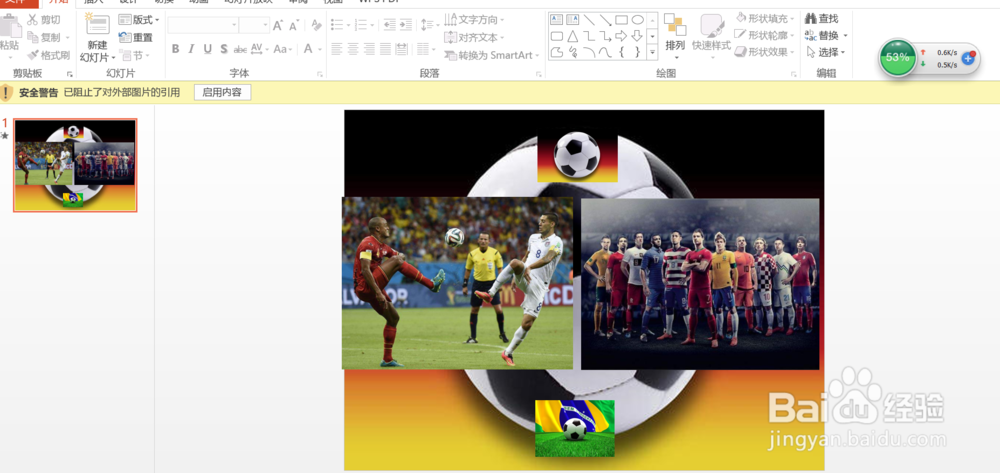This screenshot has height=473, width=1000.
Task: Pick the straight line shape
Action: click(589, 20)
